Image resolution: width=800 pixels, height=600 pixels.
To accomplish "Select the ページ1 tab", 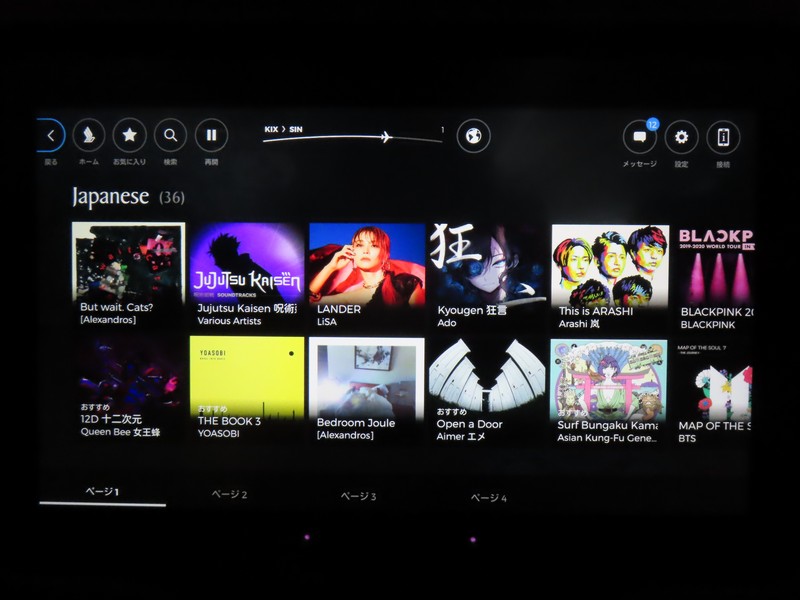I will point(102,493).
